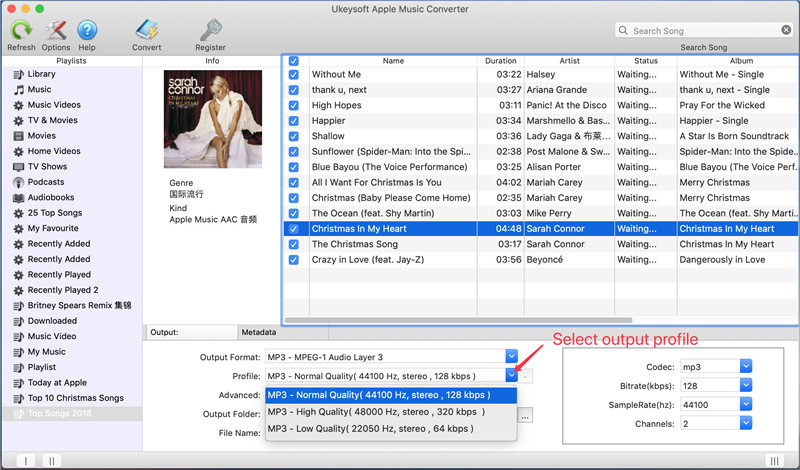
Task: Switch to the Metadata tab
Action: (x=283, y=332)
